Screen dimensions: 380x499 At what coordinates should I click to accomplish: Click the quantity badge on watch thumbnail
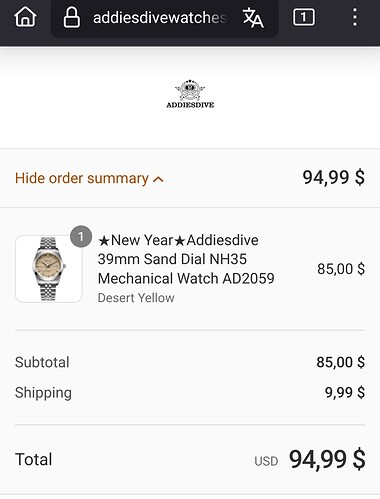pos(81,237)
